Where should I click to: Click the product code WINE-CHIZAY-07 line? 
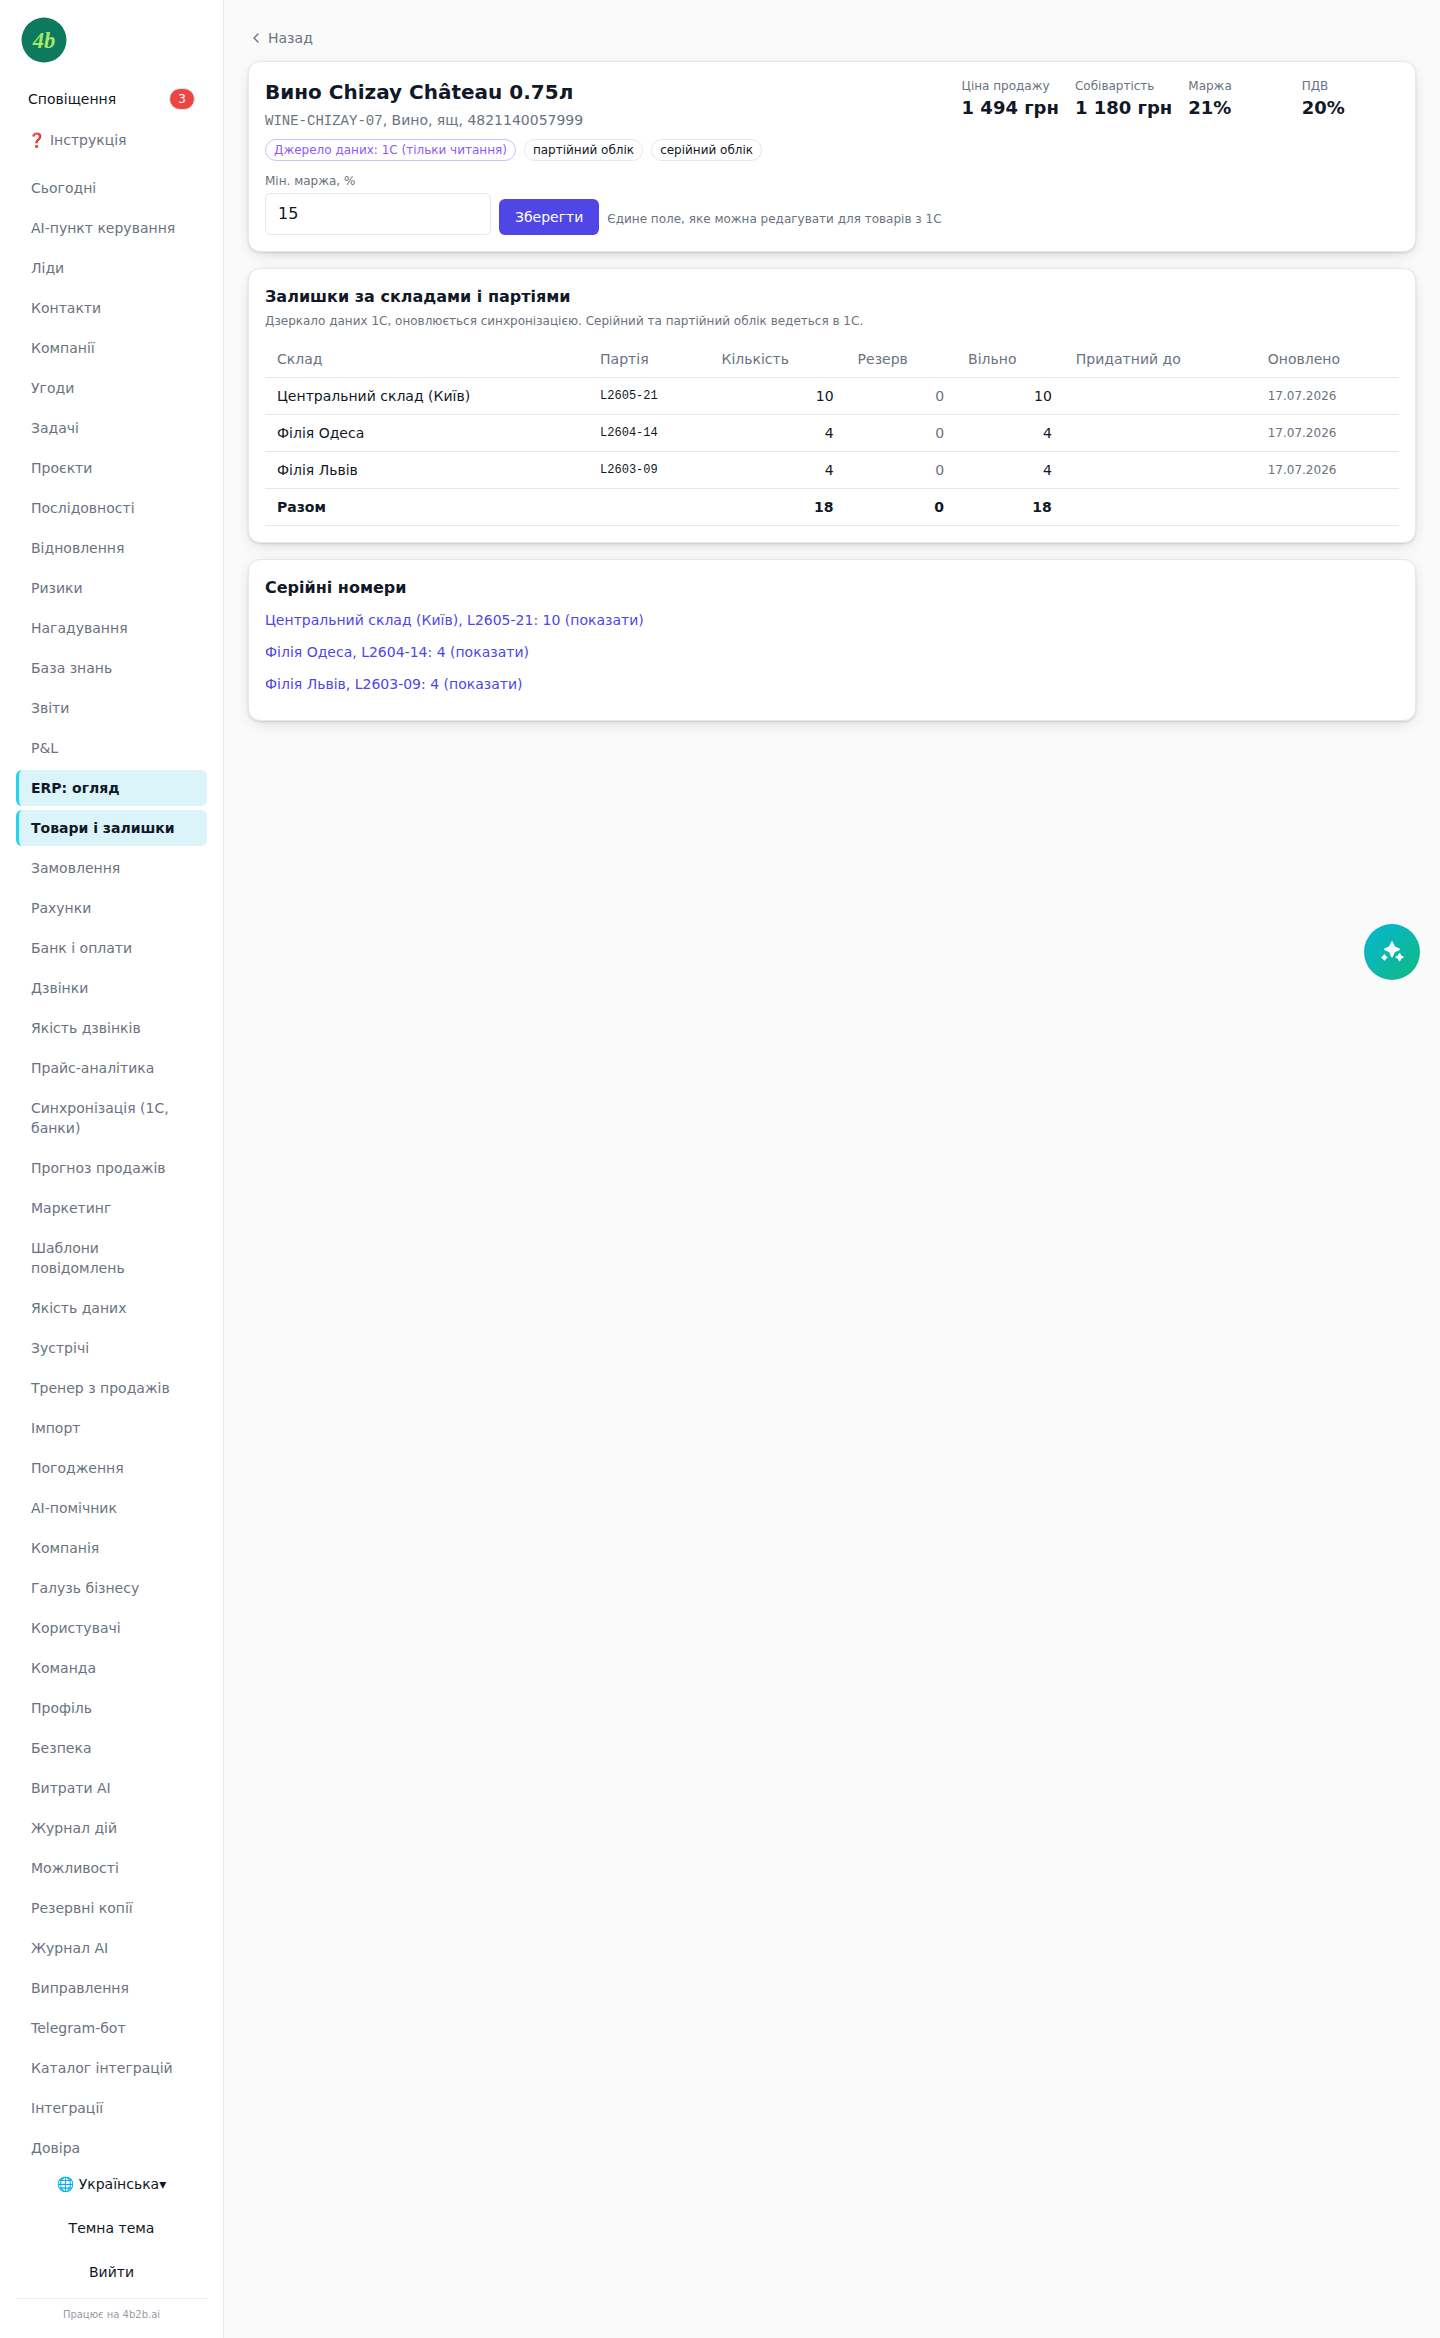(x=424, y=120)
